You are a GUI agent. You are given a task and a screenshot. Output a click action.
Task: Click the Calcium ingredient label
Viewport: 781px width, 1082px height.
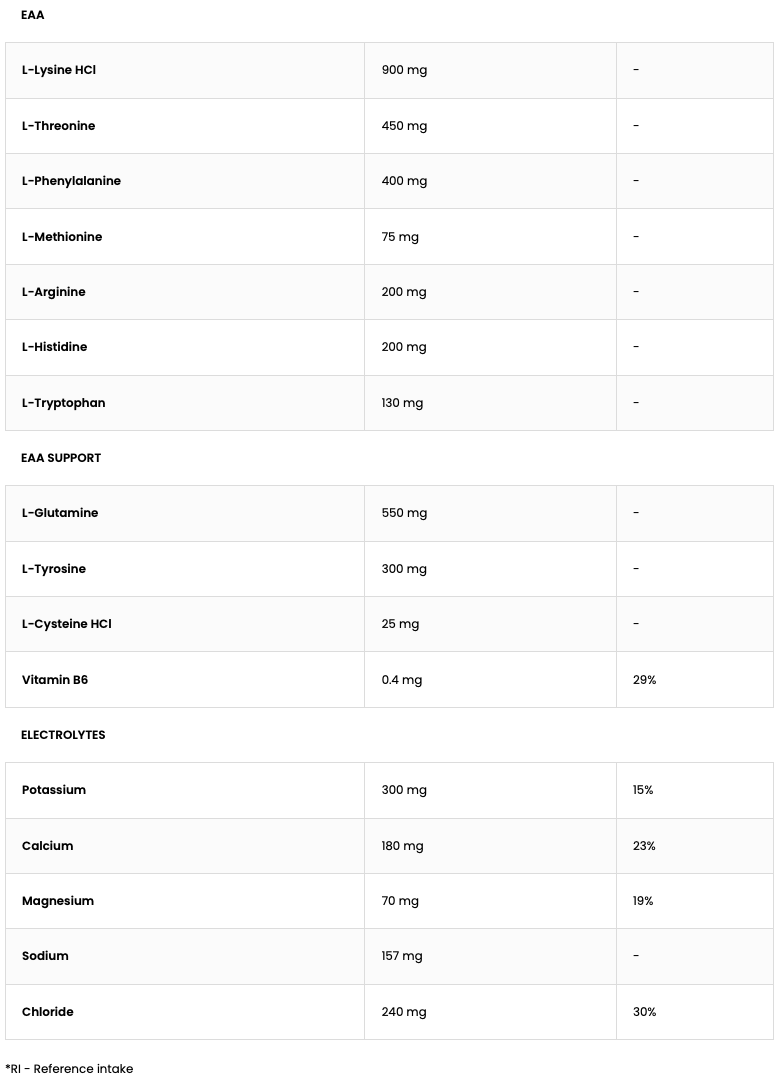[x=47, y=846]
